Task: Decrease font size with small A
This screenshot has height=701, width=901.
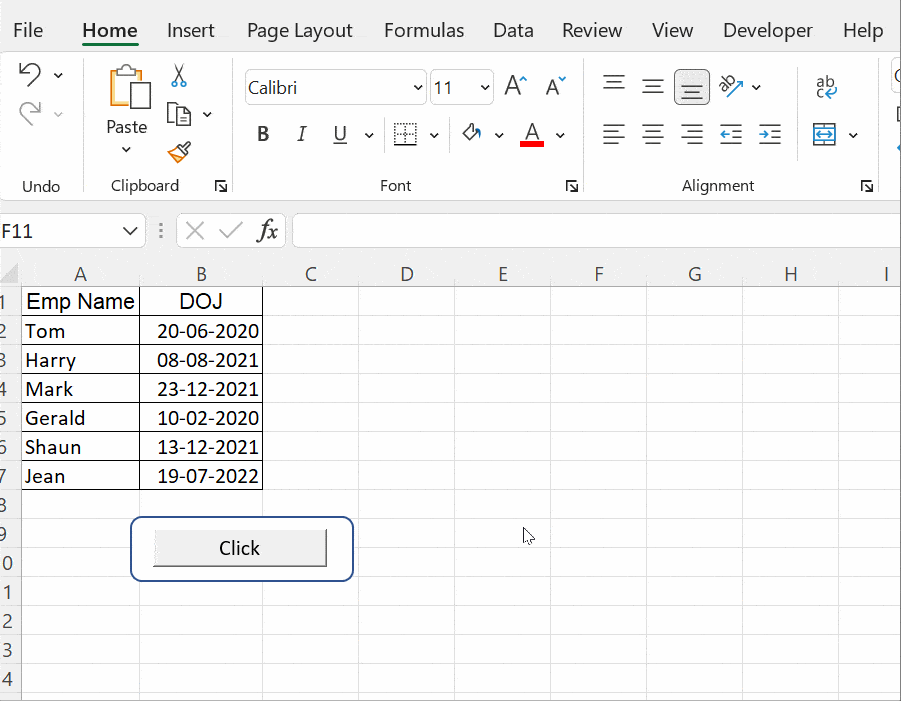Action: coord(555,87)
